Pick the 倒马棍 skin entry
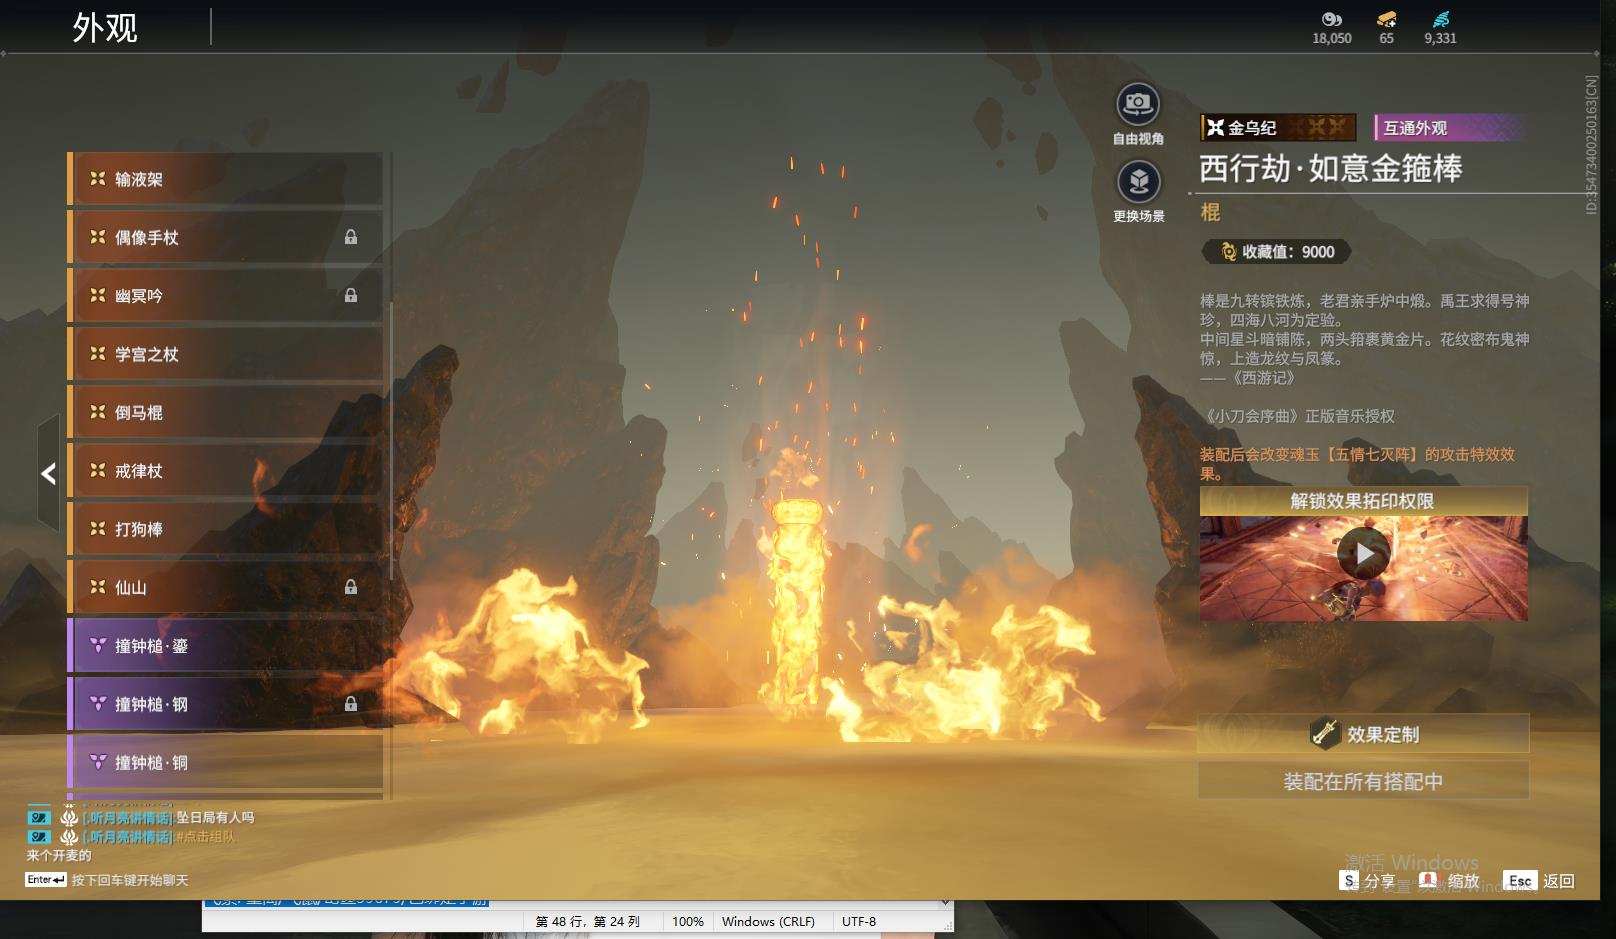The width and height of the screenshot is (1616, 939). 225,412
